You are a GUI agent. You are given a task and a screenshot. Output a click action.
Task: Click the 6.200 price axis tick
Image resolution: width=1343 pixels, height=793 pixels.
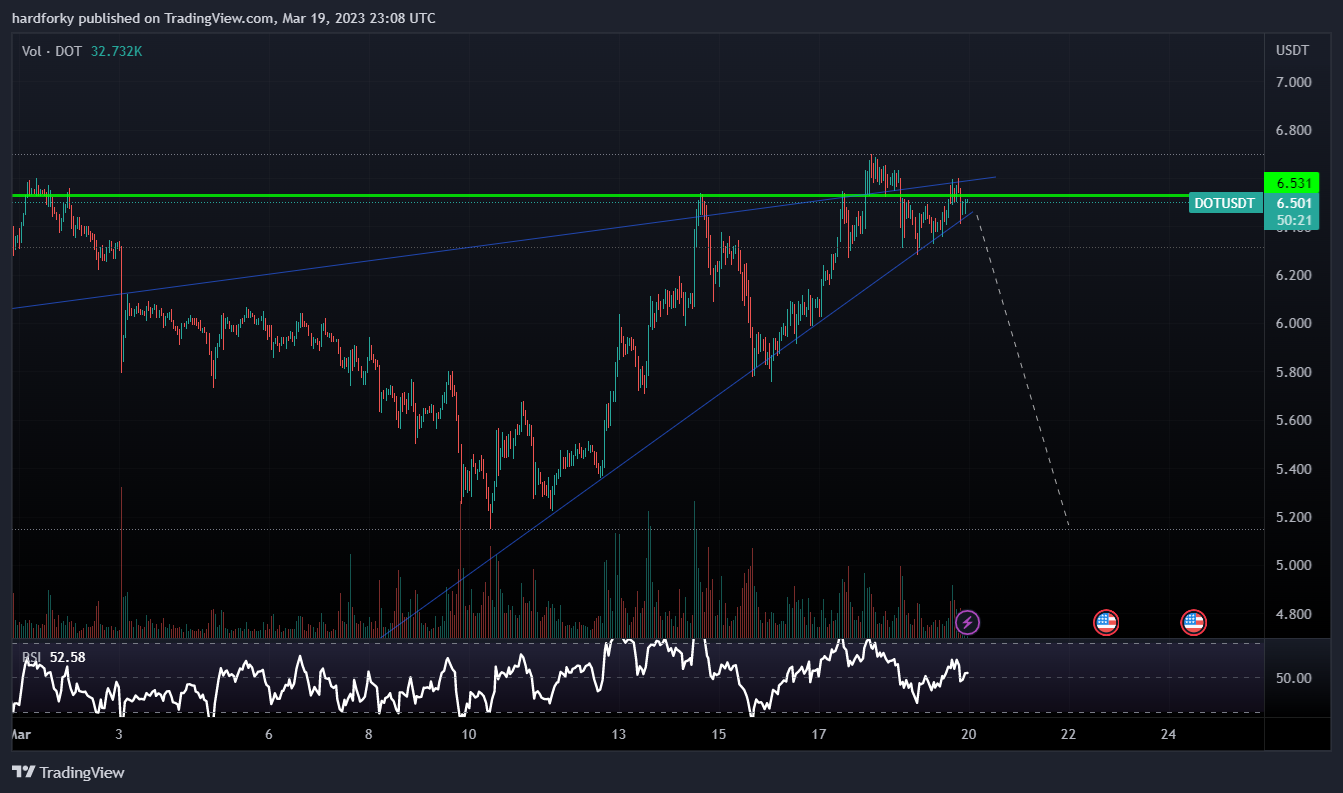point(1294,275)
